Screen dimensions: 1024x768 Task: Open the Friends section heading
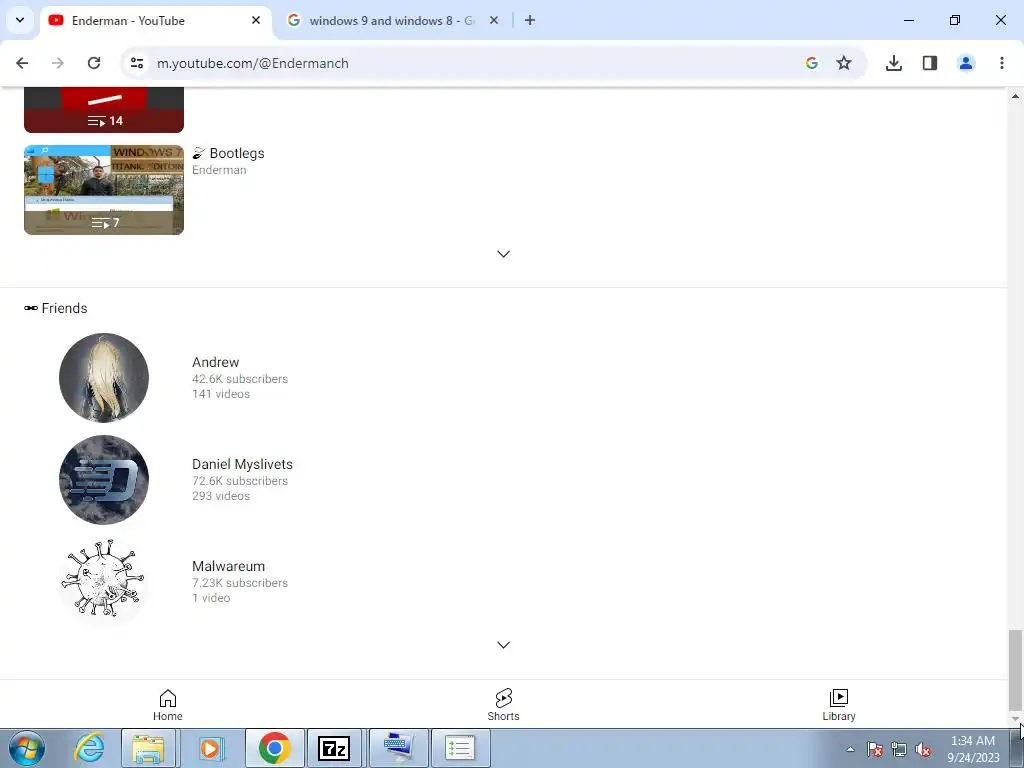click(56, 308)
